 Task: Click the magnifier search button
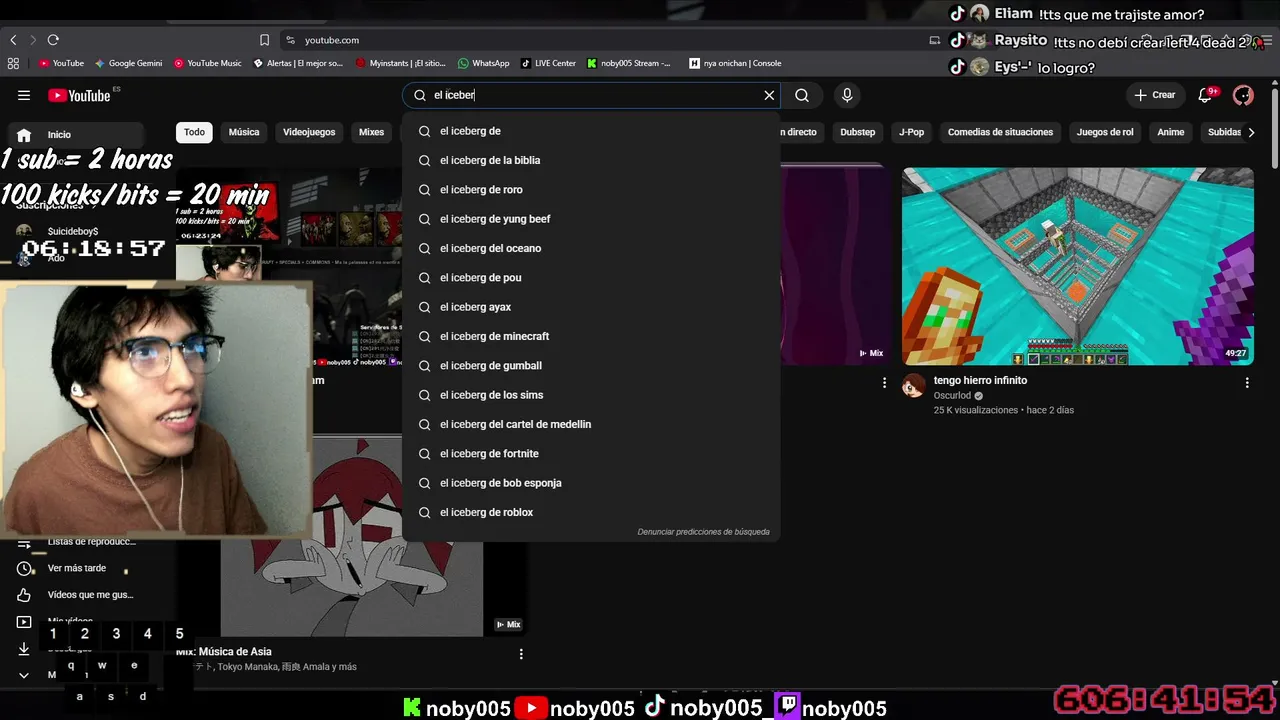(x=802, y=95)
